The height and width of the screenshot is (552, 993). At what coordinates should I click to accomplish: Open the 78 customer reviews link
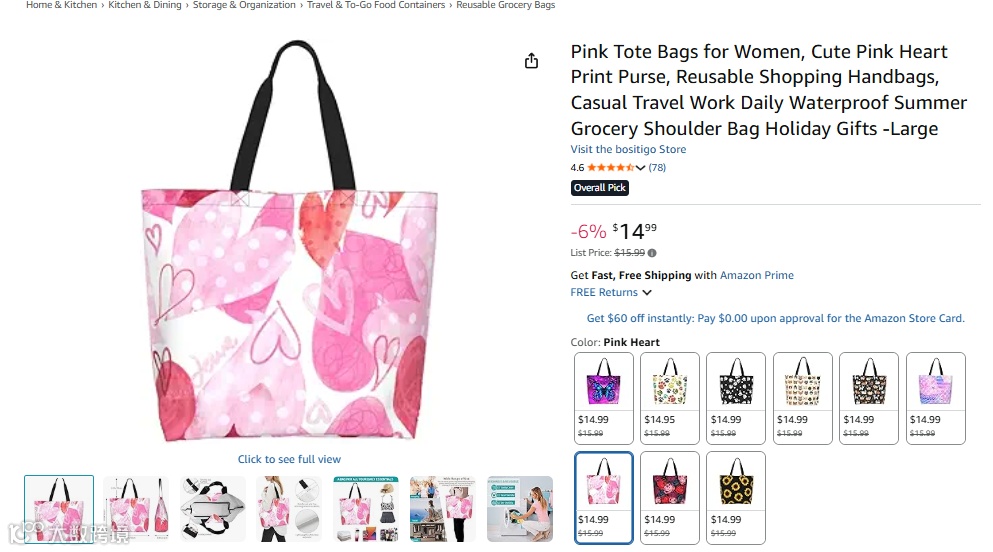click(x=657, y=168)
